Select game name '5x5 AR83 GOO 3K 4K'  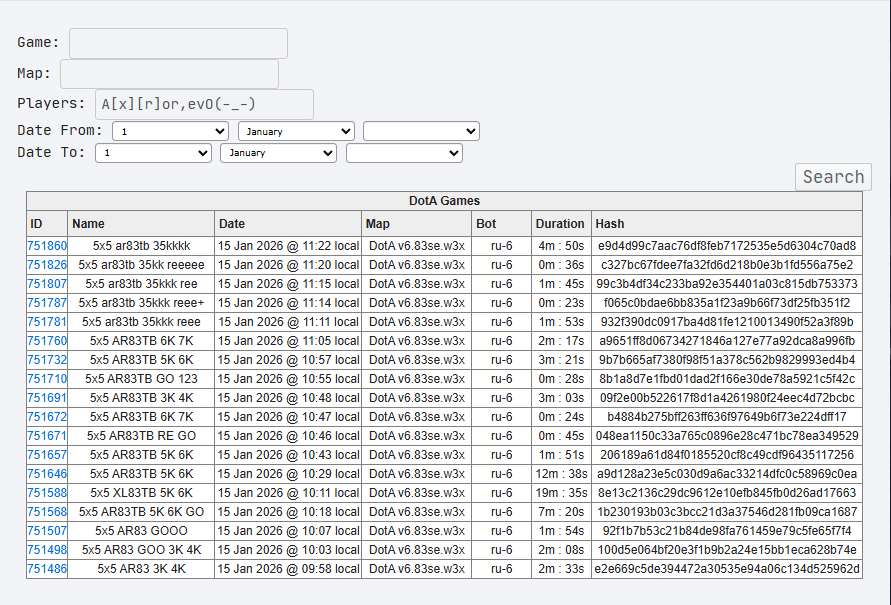pyautogui.click(x=141, y=550)
